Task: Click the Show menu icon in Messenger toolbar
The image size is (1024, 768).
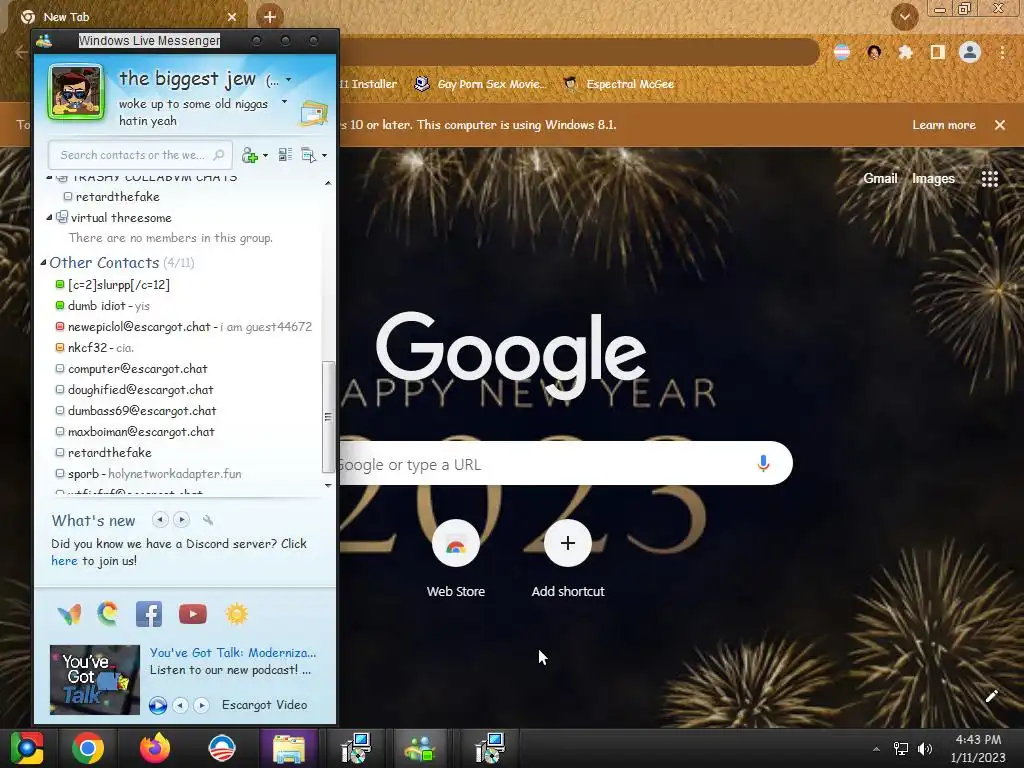Action: pyautogui.click(x=308, y=155)
